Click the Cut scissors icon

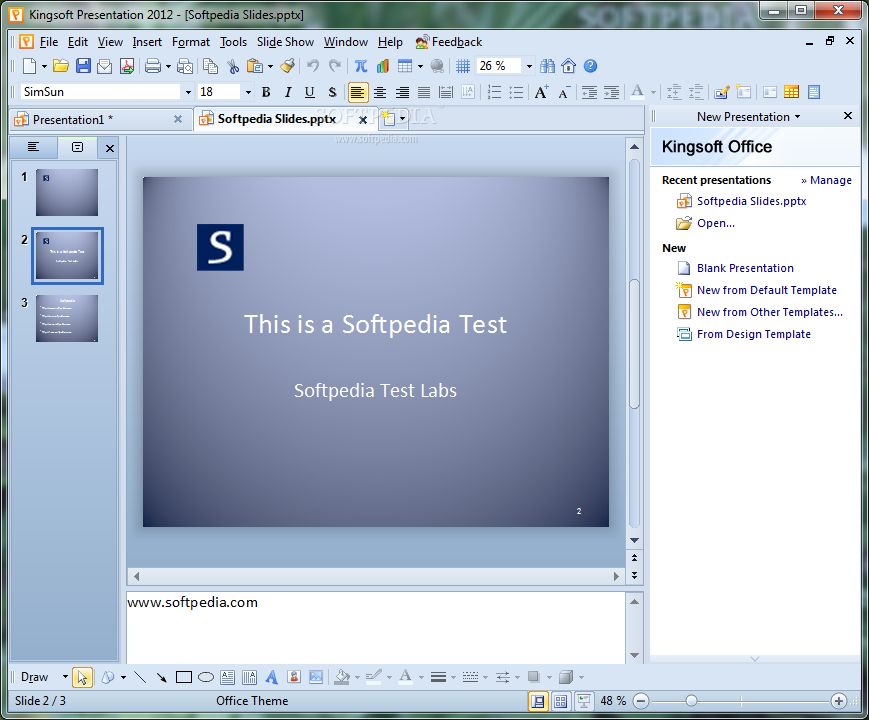233,67
